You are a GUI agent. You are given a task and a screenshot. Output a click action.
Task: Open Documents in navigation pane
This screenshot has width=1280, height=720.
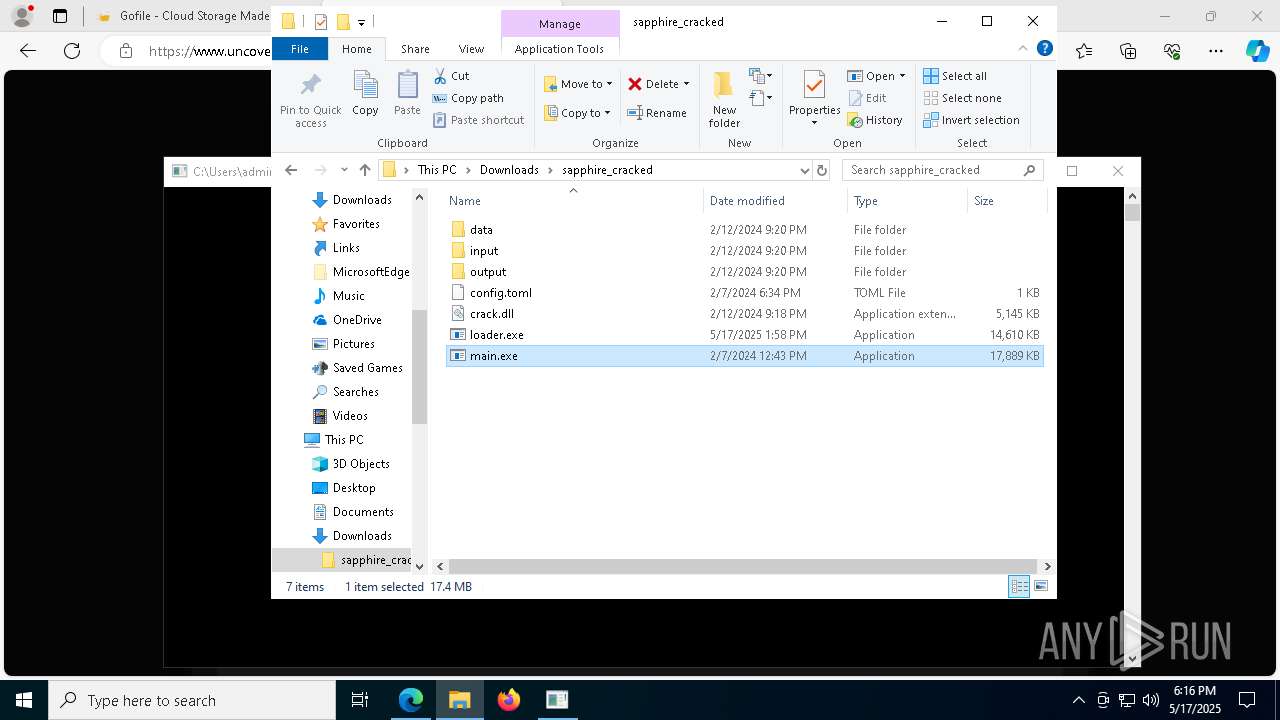[353, 512]
